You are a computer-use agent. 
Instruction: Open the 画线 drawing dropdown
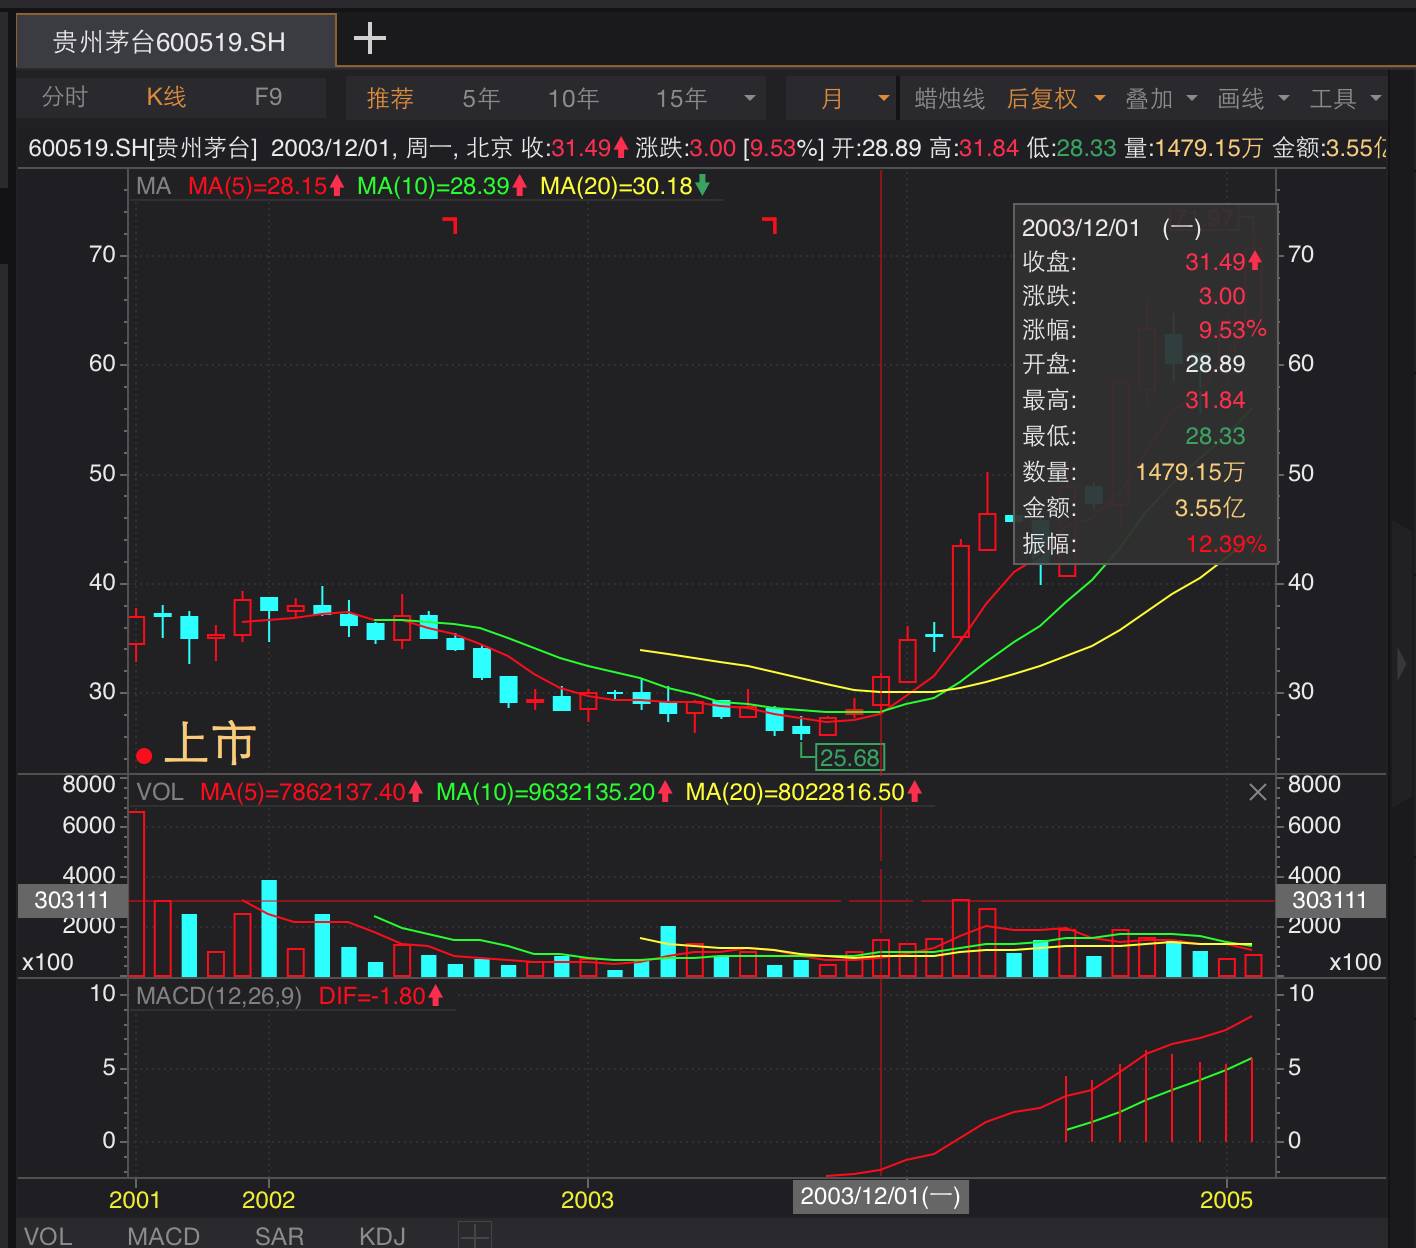[x=1253, y=98]
